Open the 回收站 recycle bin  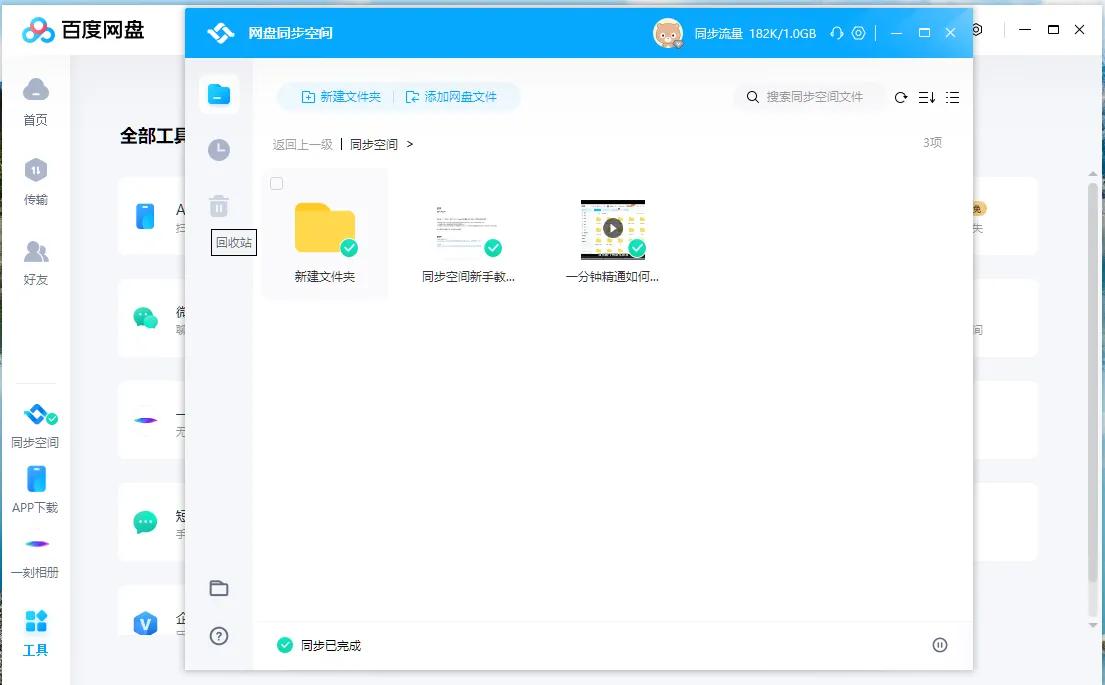[218, 205]
